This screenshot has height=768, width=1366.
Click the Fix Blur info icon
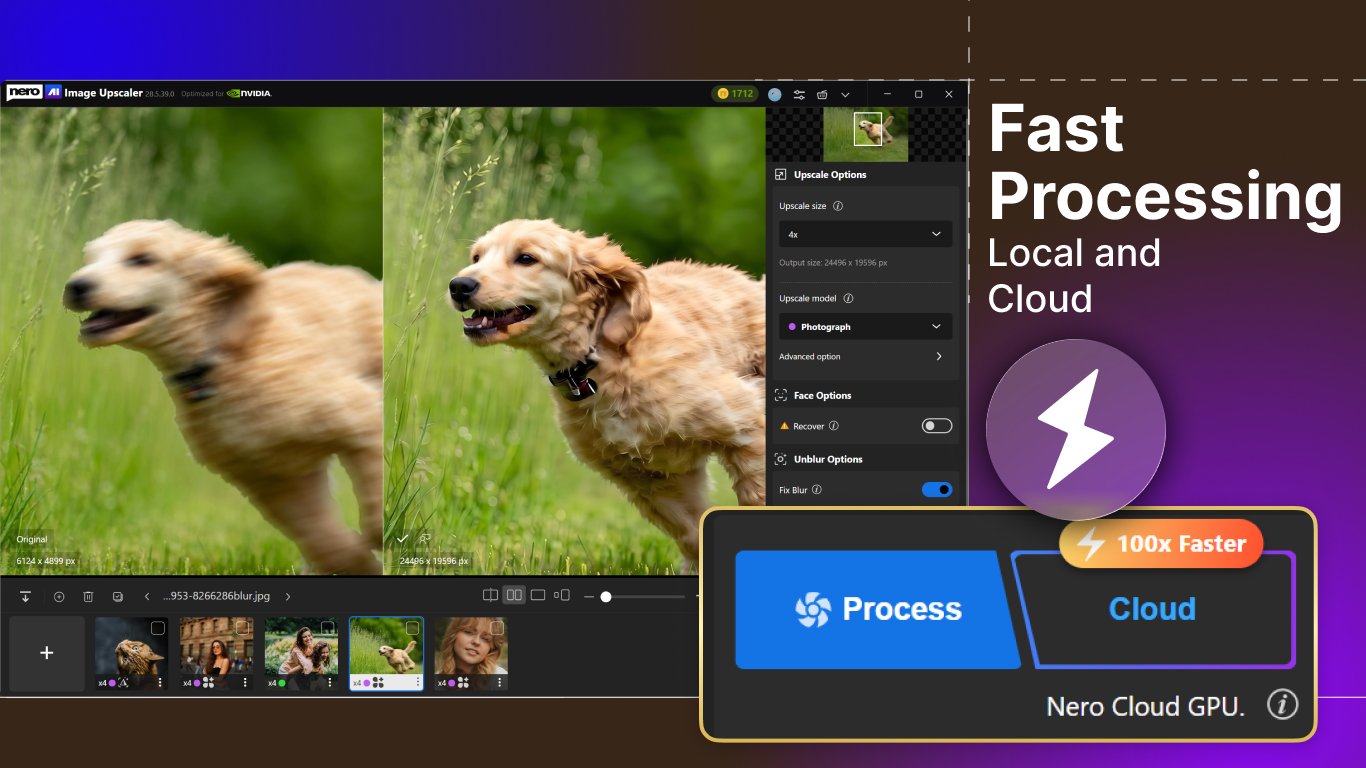coord(817,490)
